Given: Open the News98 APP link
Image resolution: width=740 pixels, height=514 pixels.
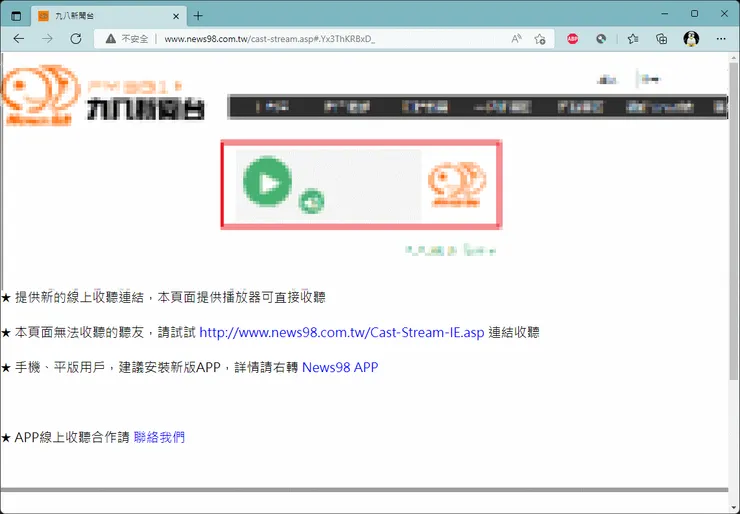Looking at the screenshot, I should point(340,367).
